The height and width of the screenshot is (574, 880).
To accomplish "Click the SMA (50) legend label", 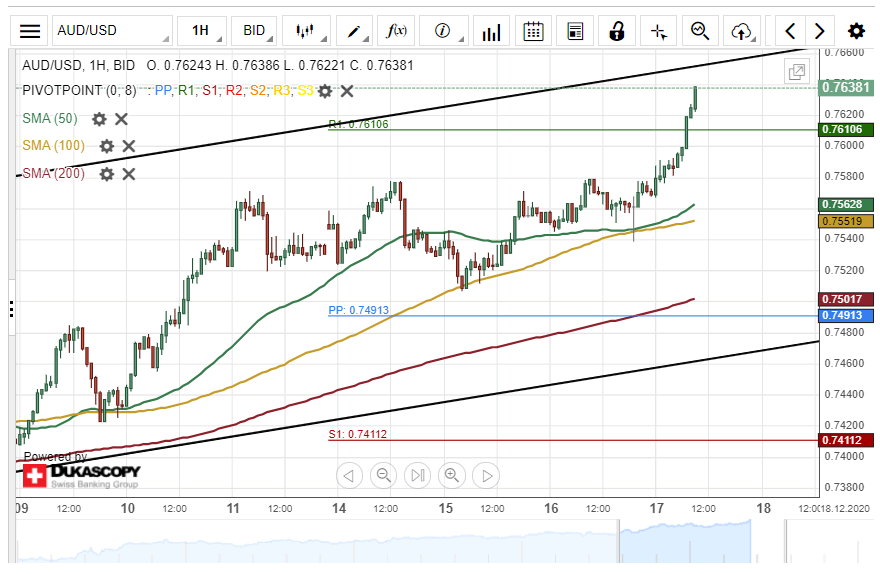I will (50, 119).
